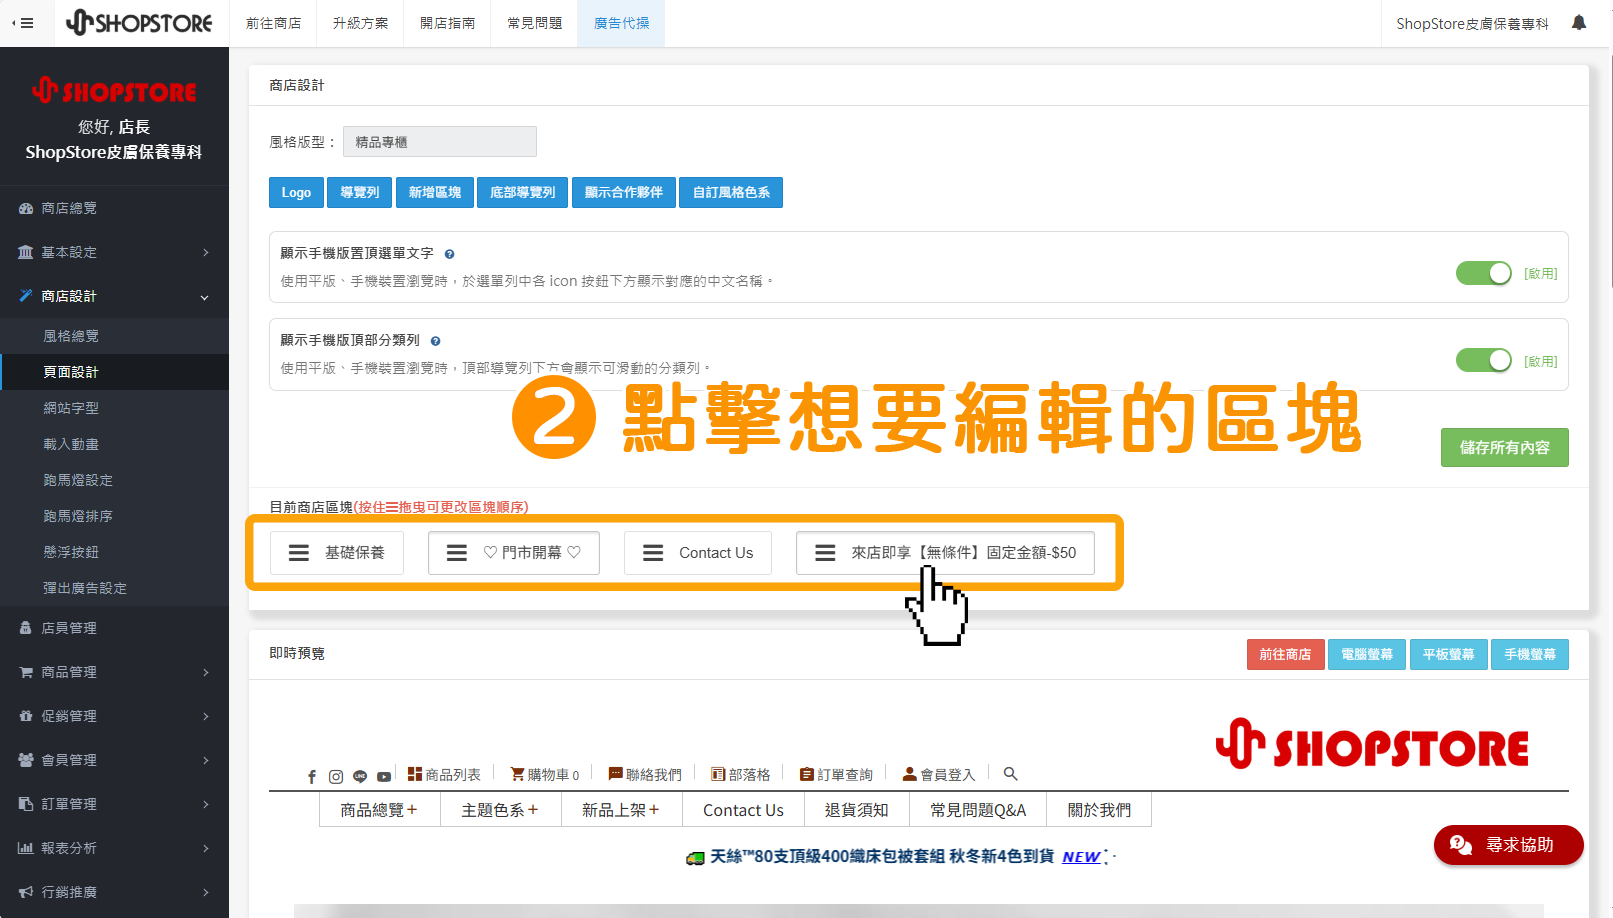Click the ShopStore logo in the top bar

pyautogui.click(x=139, y=22)
